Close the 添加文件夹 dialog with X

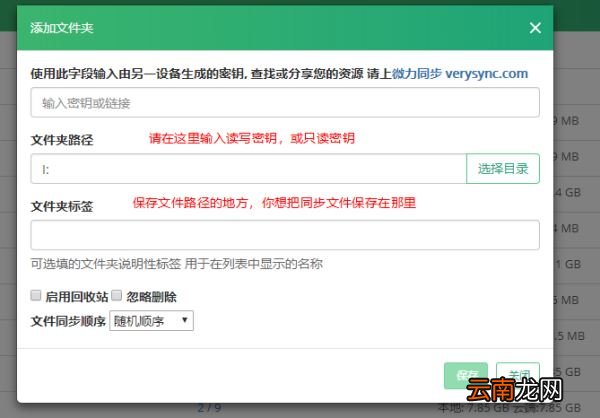pos(535,28)
